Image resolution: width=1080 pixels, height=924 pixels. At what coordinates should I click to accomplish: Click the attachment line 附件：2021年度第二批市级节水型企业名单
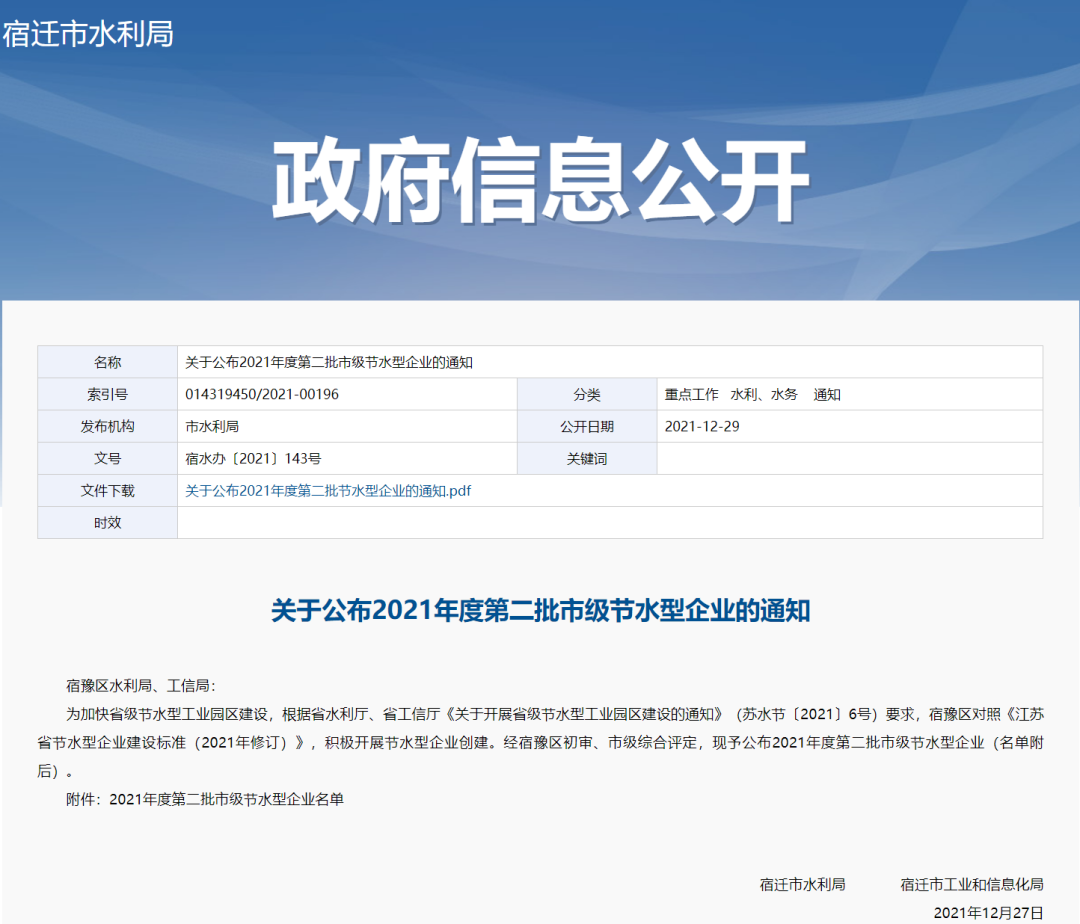point(205,799)
